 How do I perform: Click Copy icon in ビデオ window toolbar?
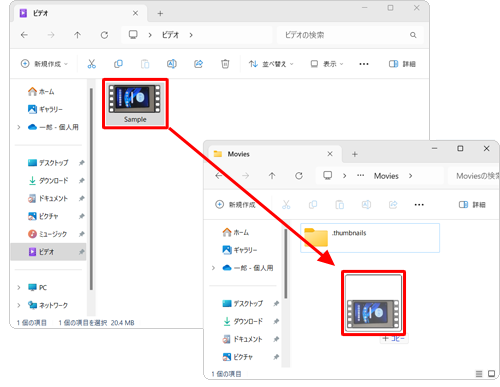[118, 64]
